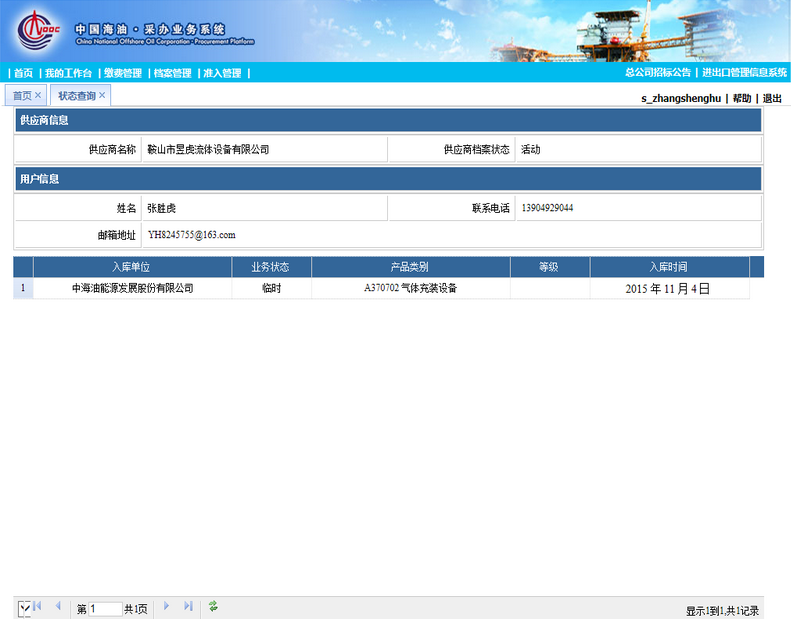Viewport: 791px width, 619px height.
Task: Open 准入管理 menu
Action: (x=222, y=73)
